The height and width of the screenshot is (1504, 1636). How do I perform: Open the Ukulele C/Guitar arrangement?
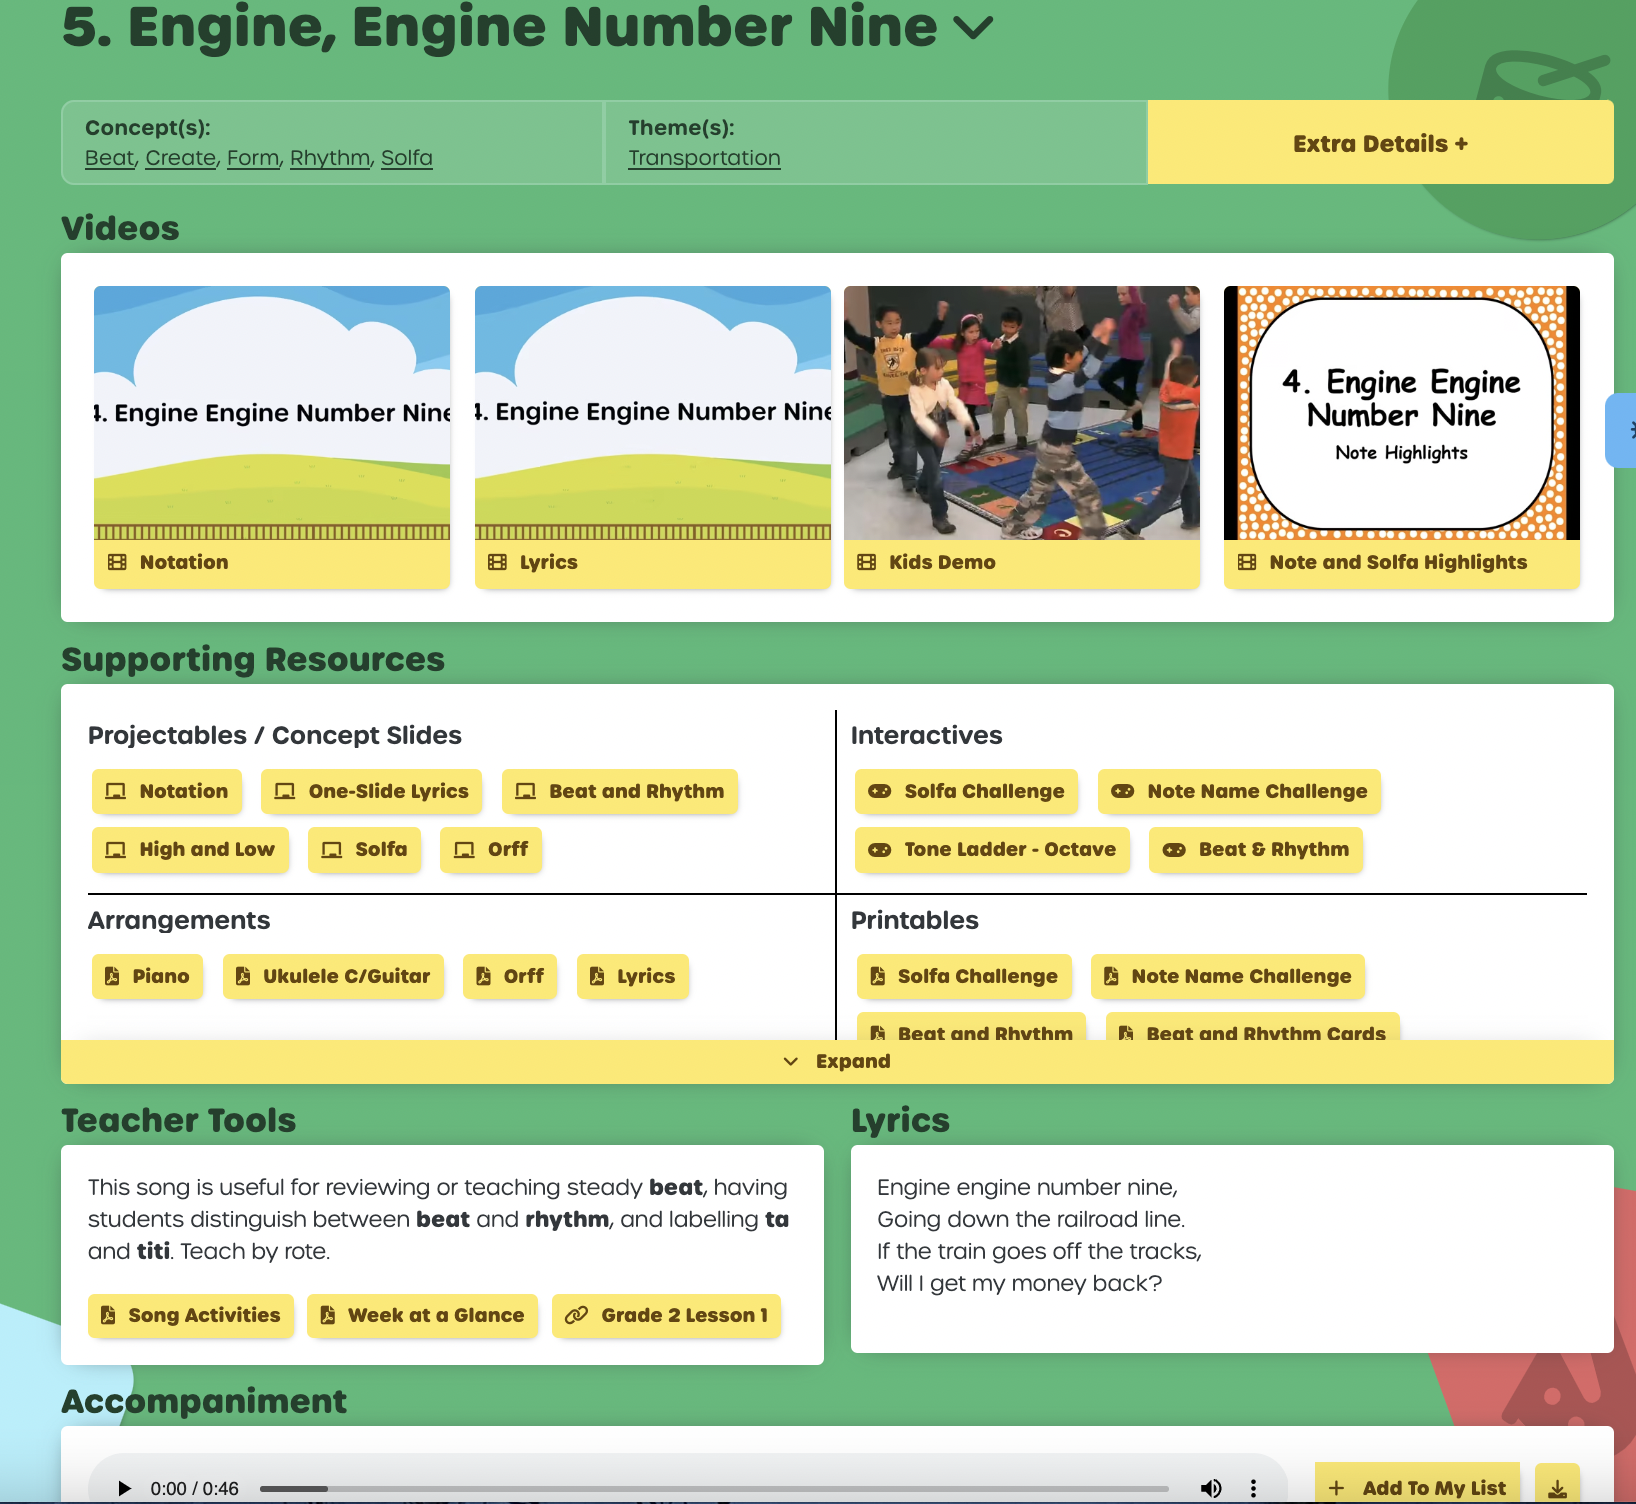[333, 976]
